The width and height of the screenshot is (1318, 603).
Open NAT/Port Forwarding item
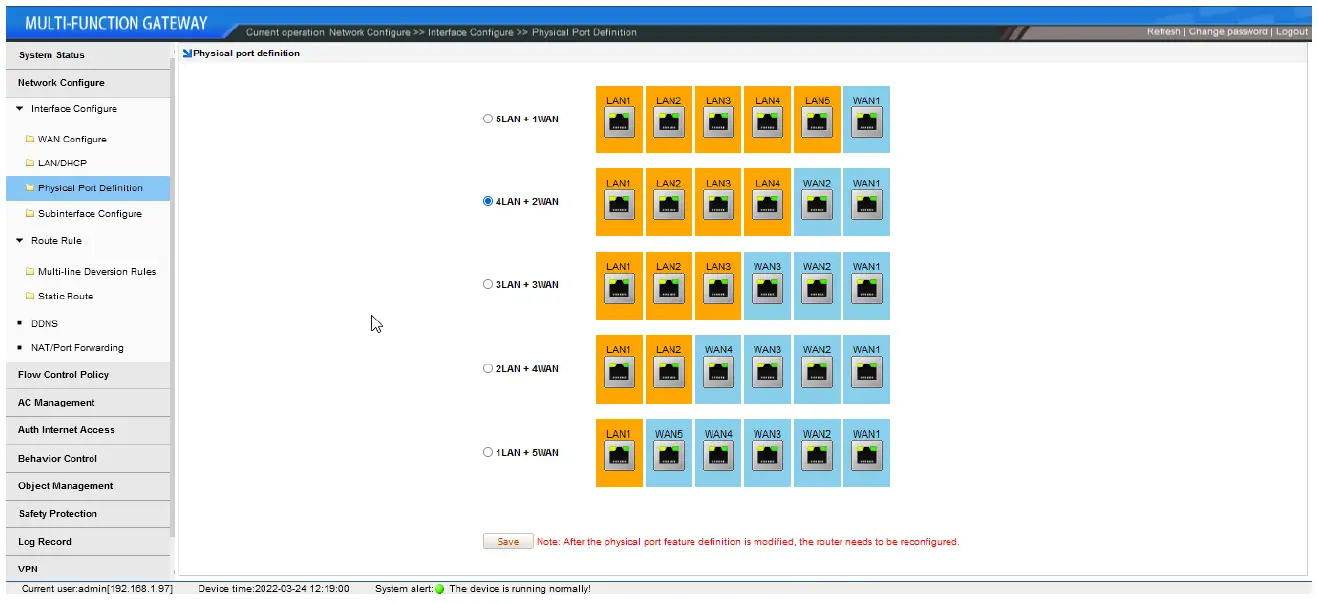tap(77, 348)
